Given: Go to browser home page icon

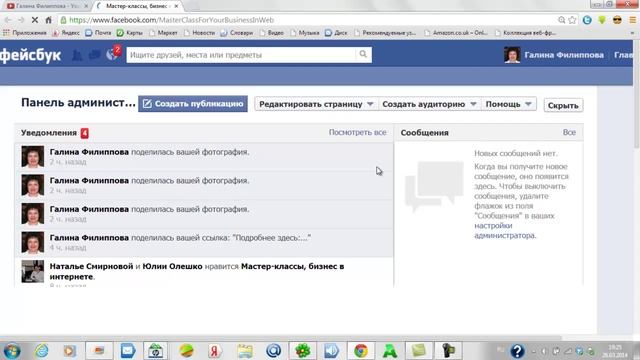Looking at the screenshot, I should pyautogui.click(x=48, y=20).
